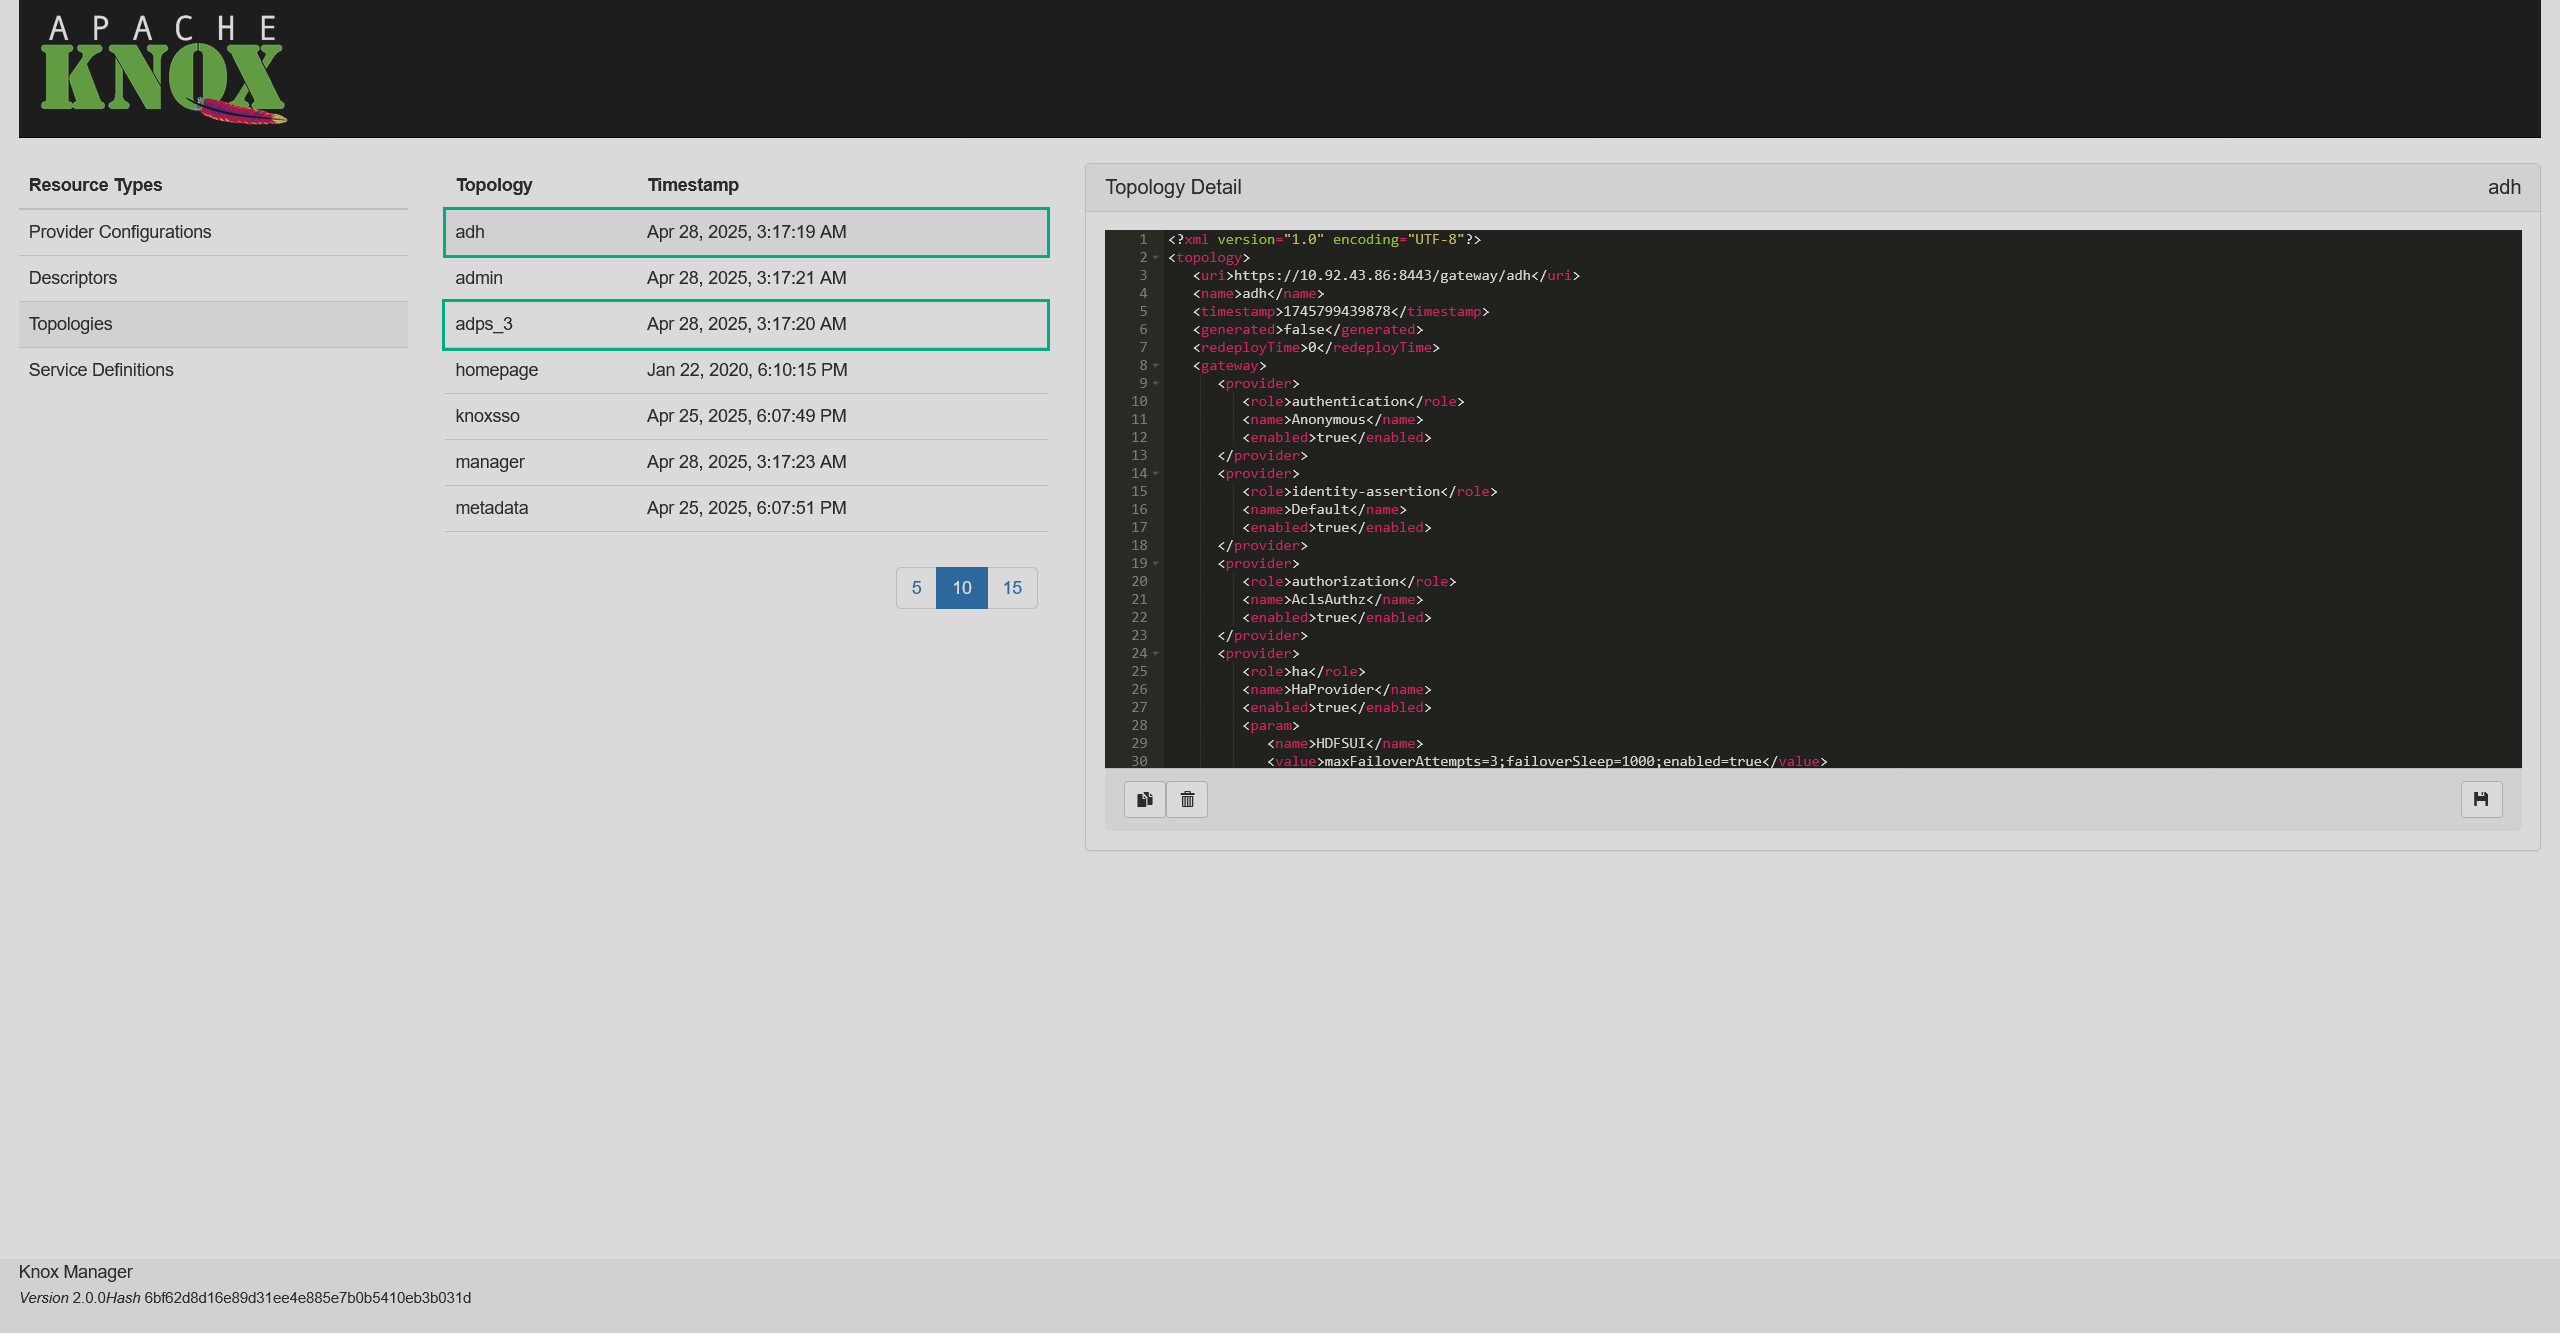The width and height of the screenshot is (2560, 1333).
Task: Click timestamp Apr 28, 2025, 3:17:23 AM
Action: (747, 462)
